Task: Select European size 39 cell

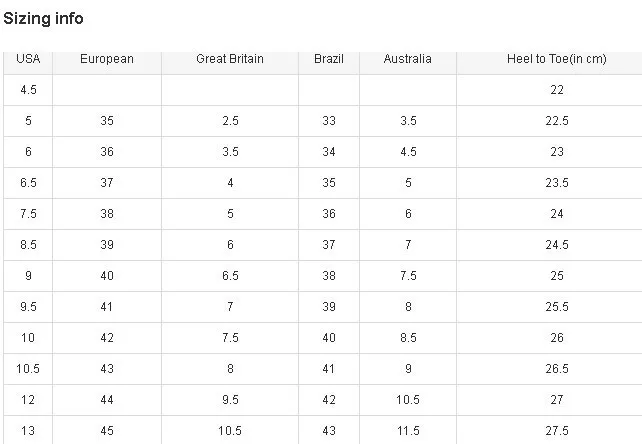Action: point(107,245)
